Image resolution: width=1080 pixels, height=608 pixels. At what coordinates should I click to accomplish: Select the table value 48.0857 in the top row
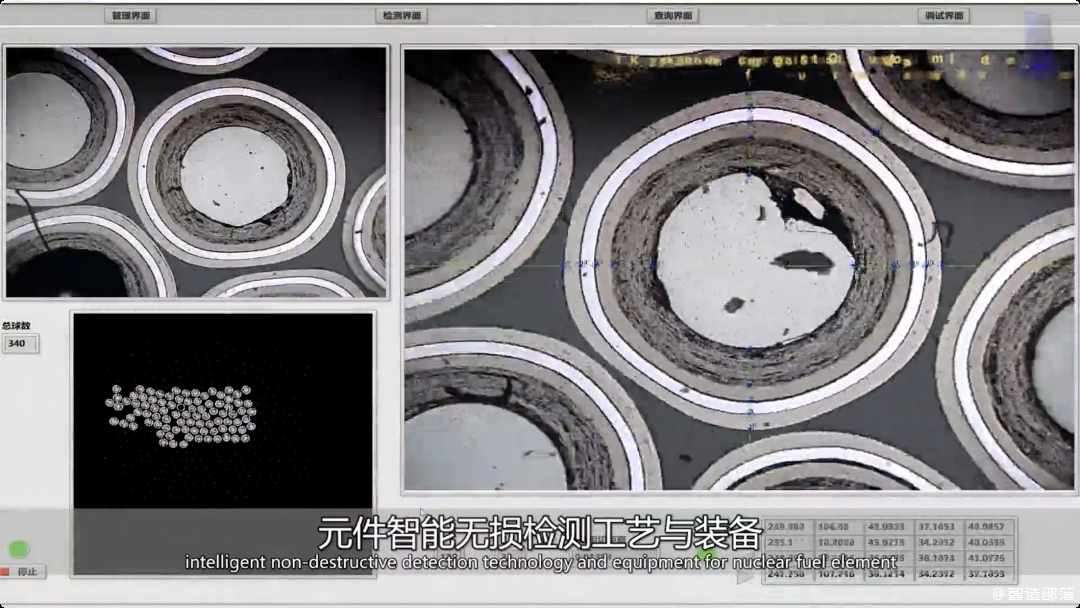tap(984, 526)
